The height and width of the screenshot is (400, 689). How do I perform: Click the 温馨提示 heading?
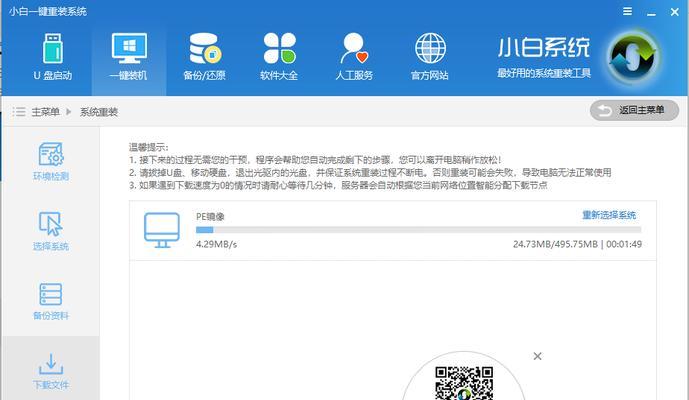point(148,147)
